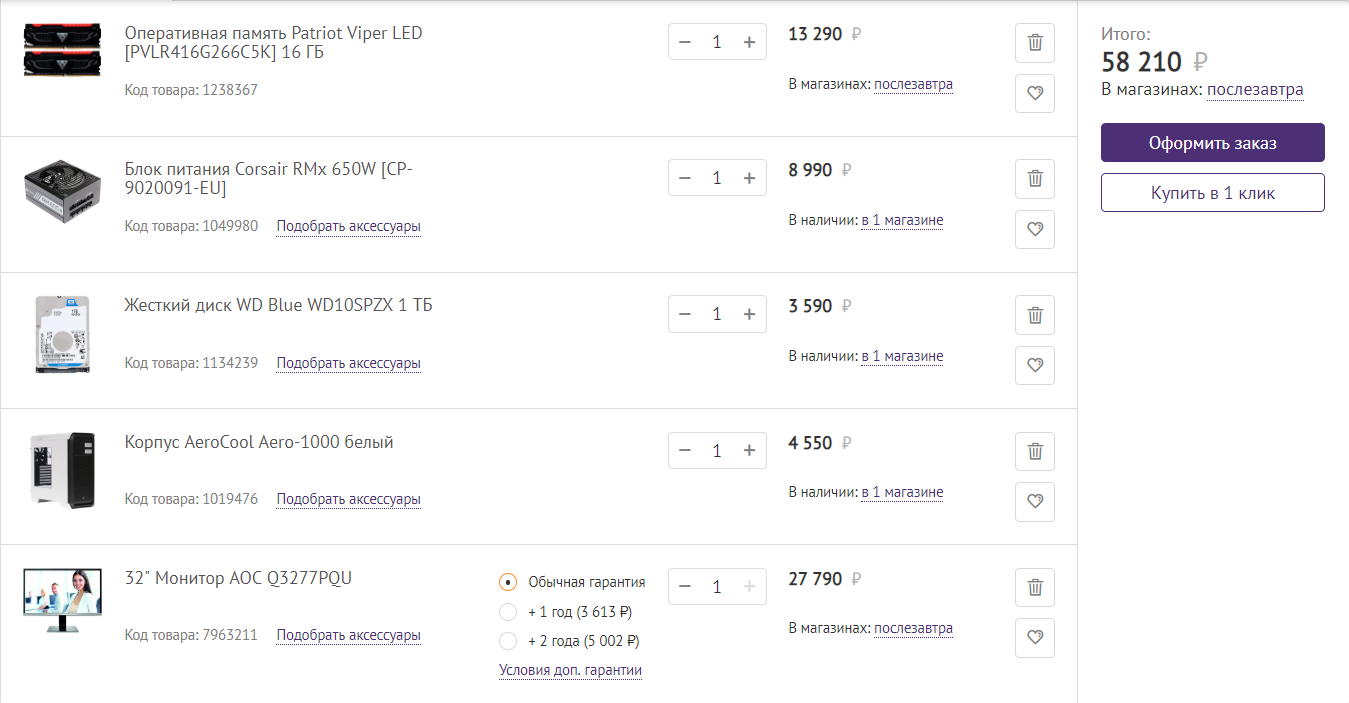Click the AeroCool case quantity field
The width and height of the screenshot is (1349, 703).
point(717,451)
